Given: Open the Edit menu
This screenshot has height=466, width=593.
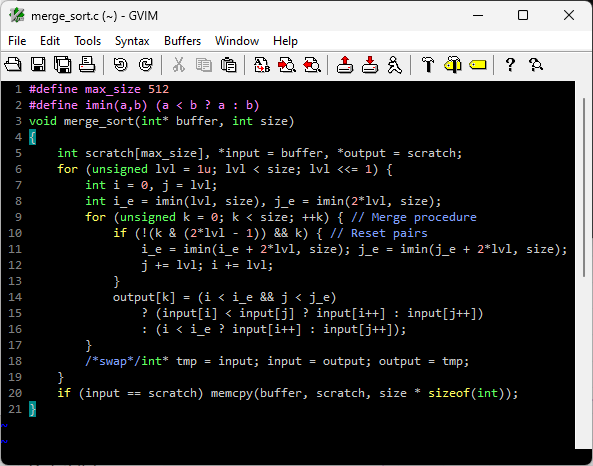Looking at the screenshot, I should 50,41.
